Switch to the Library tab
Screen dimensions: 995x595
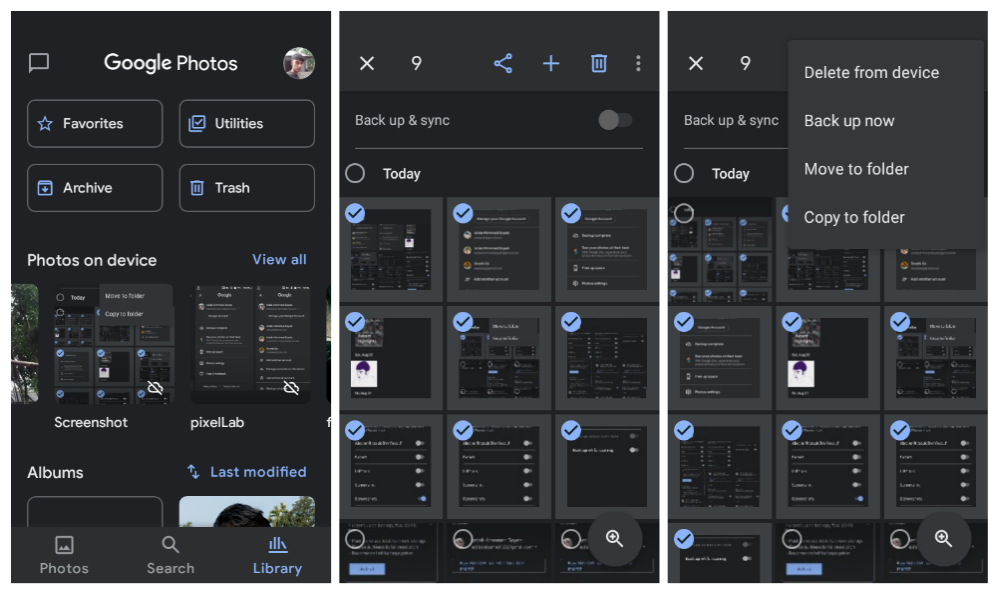(277, 555)
